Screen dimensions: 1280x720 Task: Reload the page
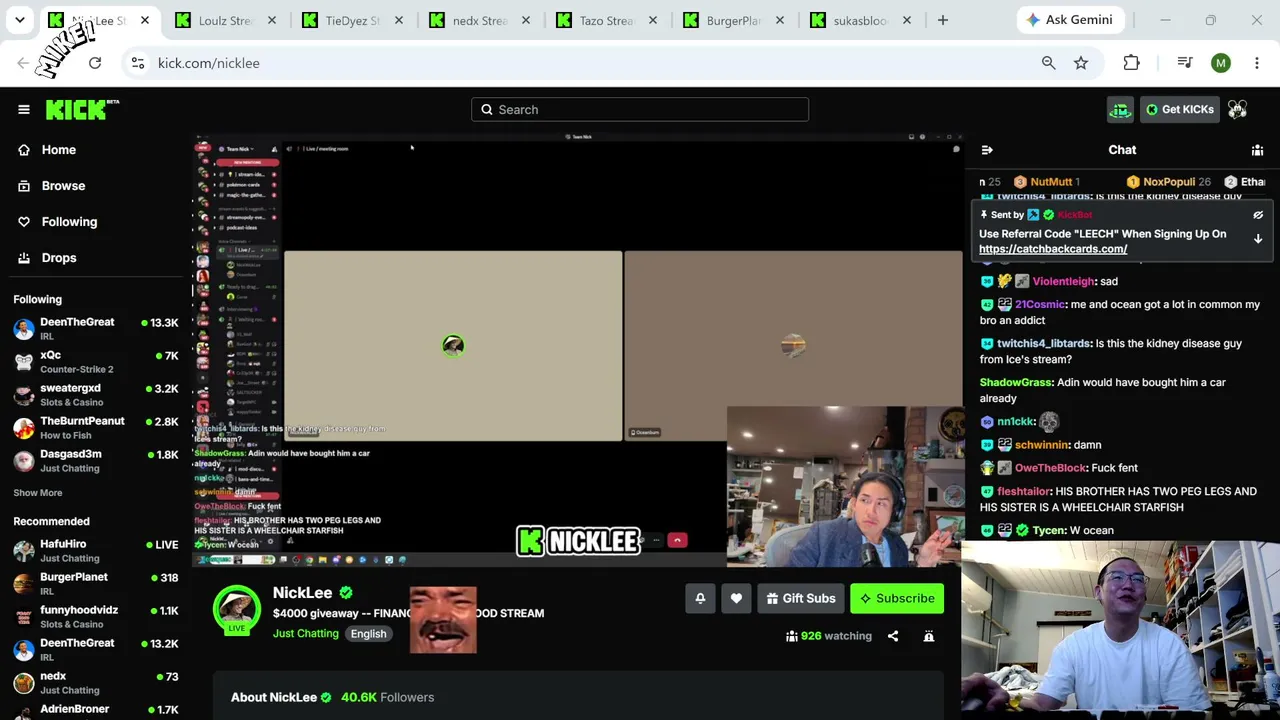95,63
